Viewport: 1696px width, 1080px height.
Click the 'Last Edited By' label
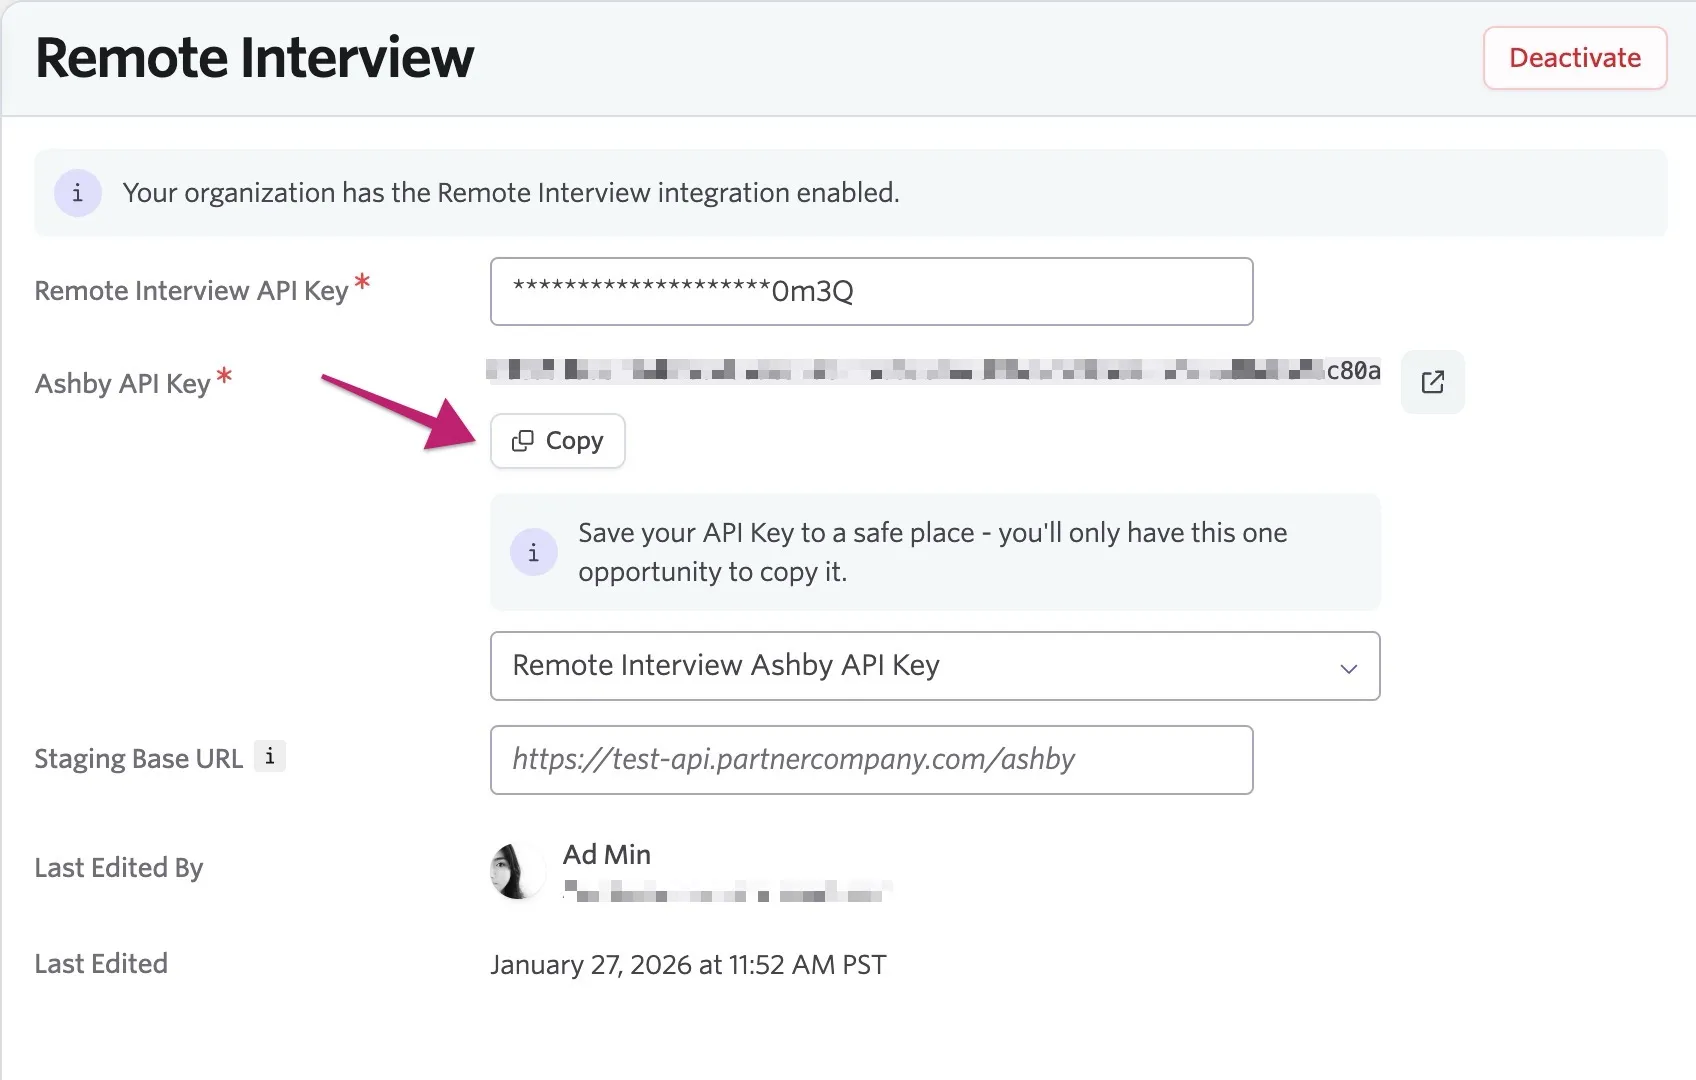119,868
